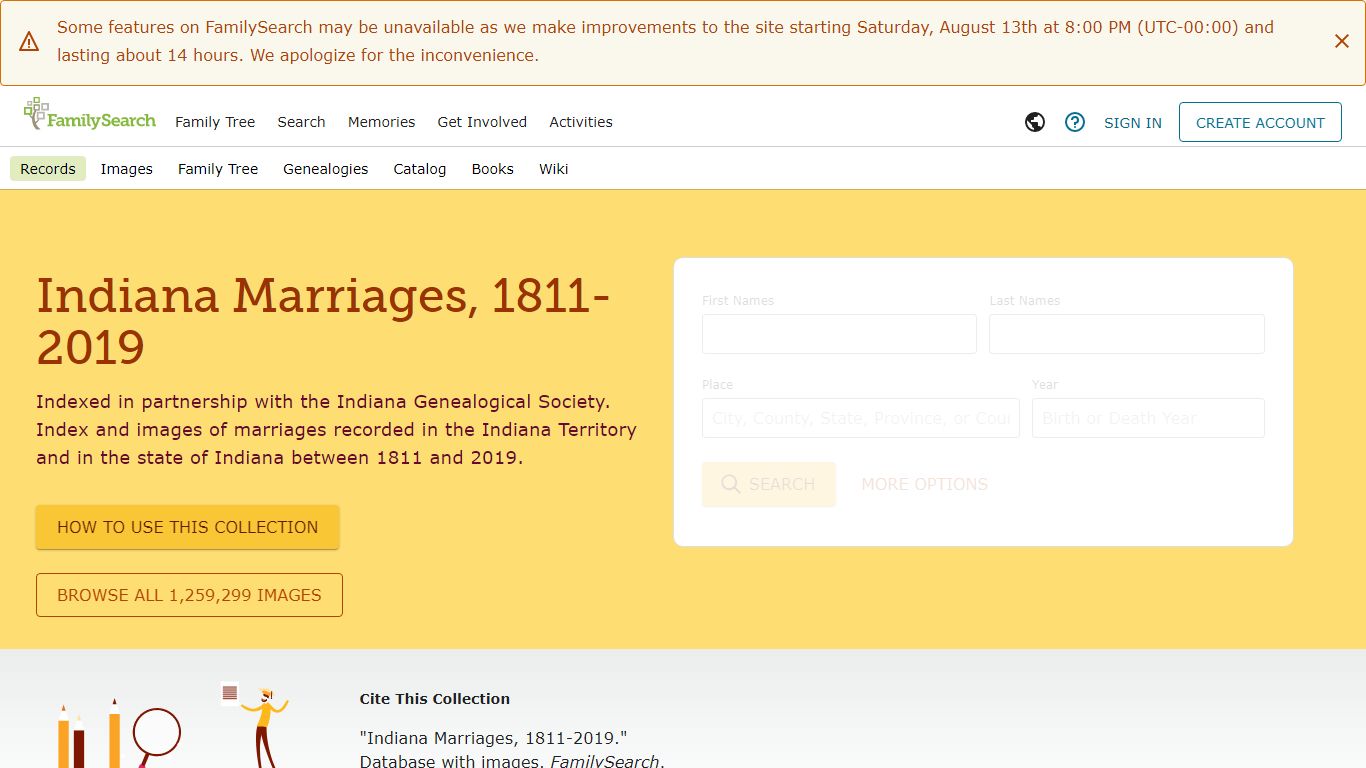Switch to the Family Tree sub-tab

point(218,169)
